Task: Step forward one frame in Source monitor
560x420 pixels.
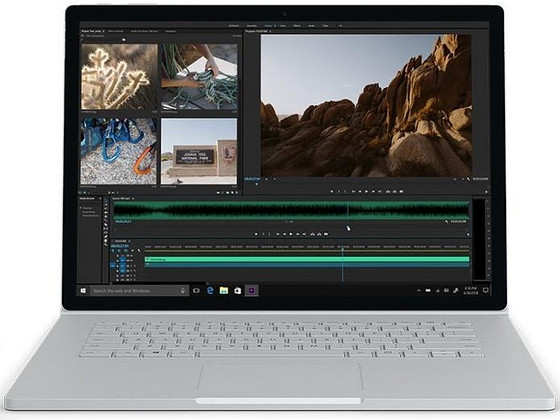Action: pyautogui.click(x=298, y=234)
